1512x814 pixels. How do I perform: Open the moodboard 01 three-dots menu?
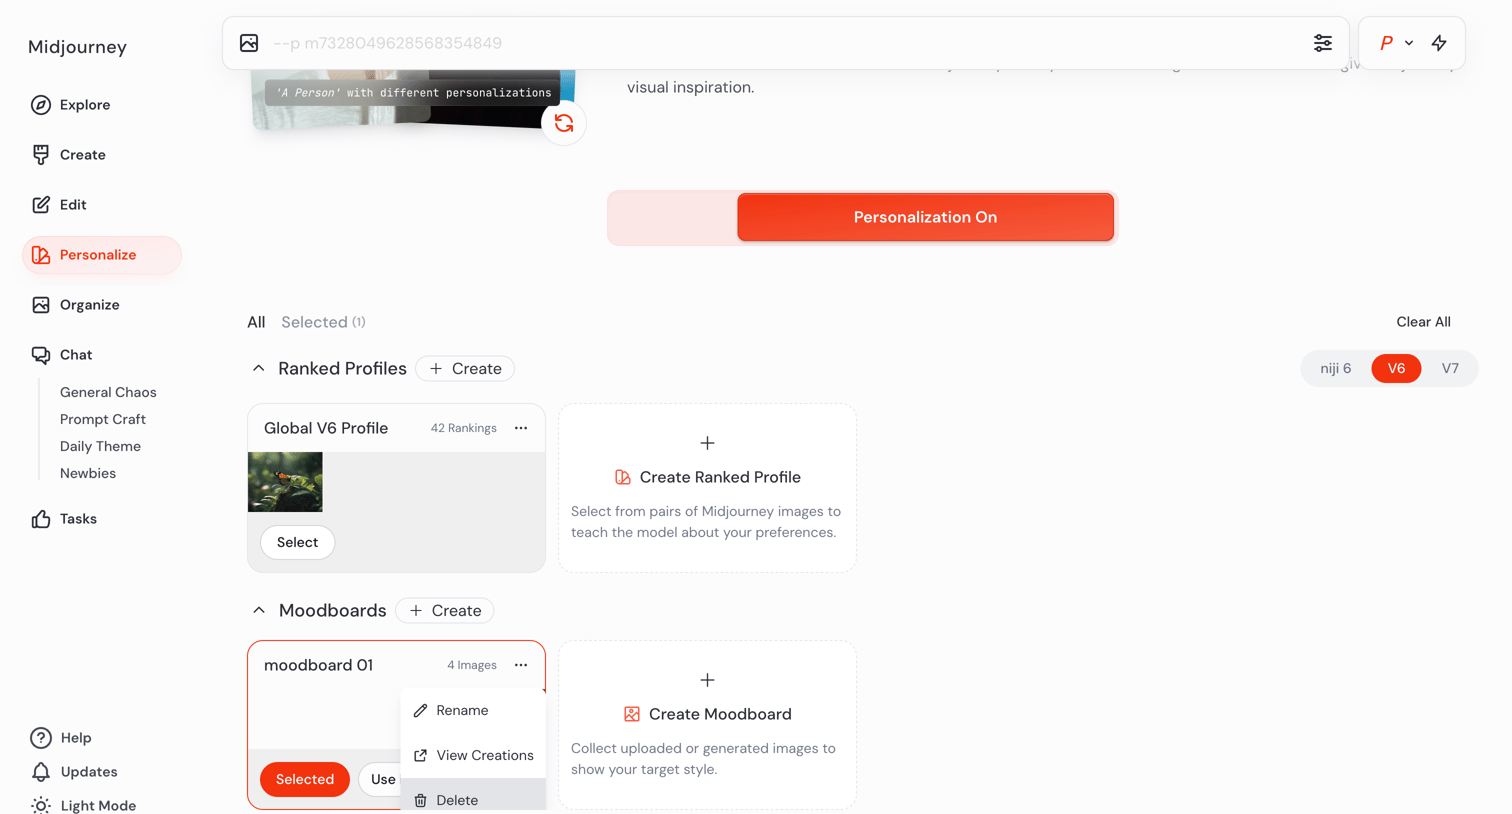point(521,665)
